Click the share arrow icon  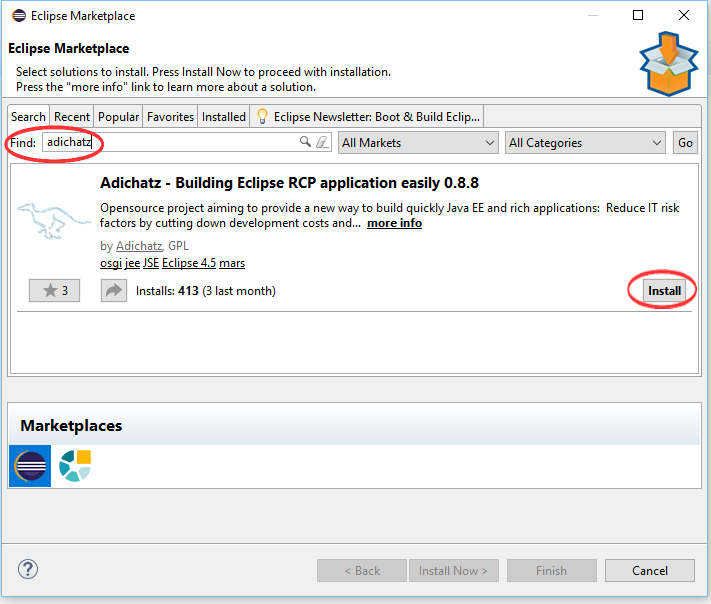coord(114,291)
